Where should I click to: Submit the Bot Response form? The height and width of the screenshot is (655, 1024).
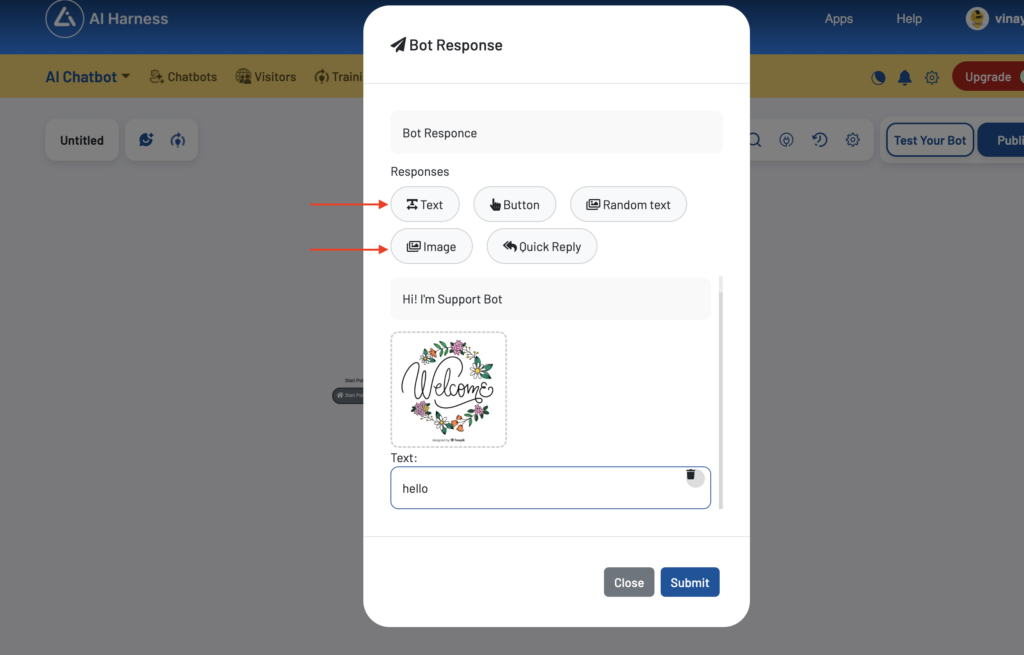point(690,583)
